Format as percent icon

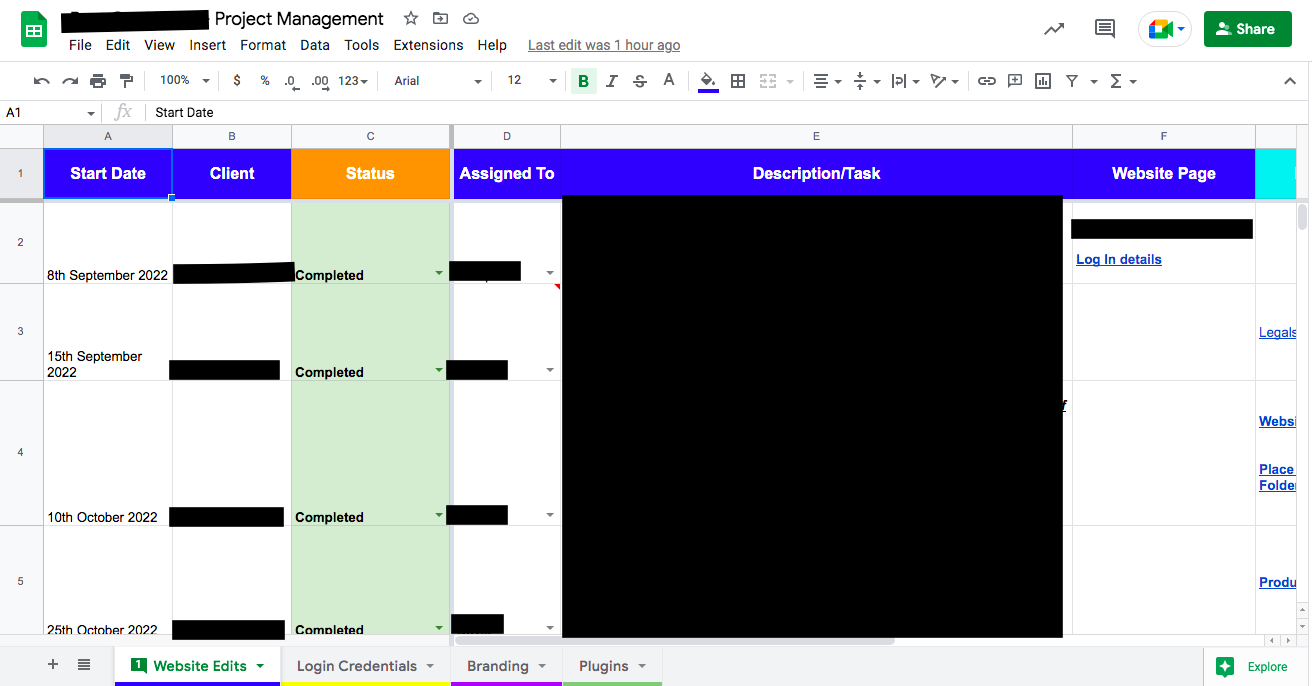(265, 81)
